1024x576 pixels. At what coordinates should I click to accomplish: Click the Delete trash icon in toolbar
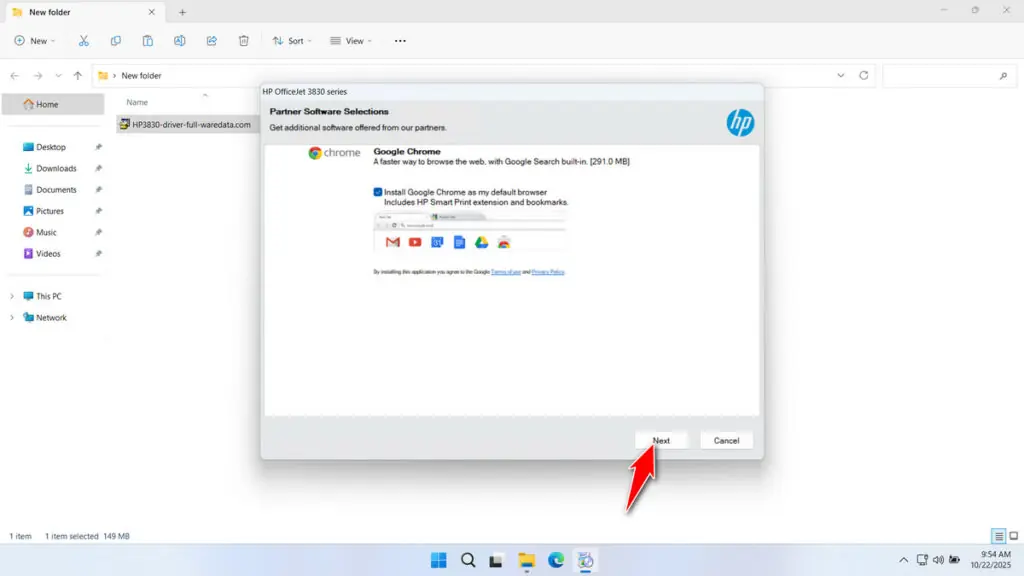[x=244, y=41]
